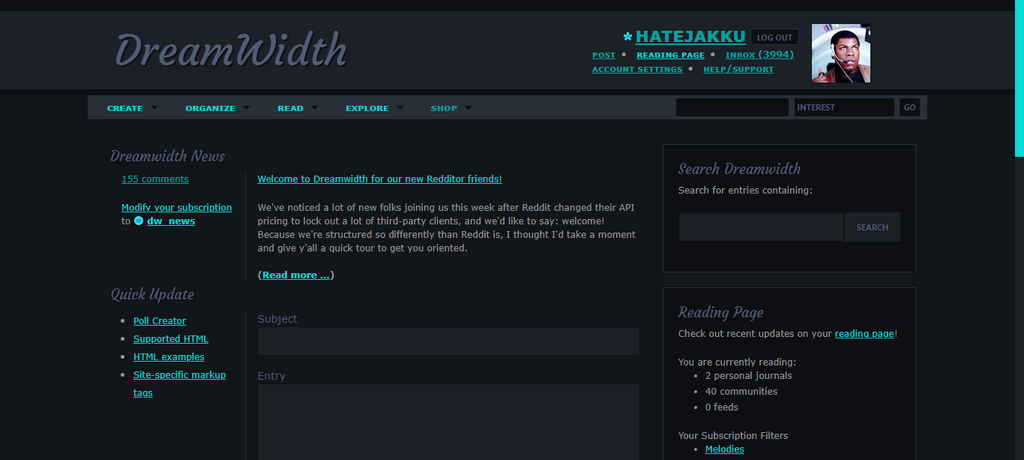Open the dw_news community link
Screen dimensions: 1024x460
pos(170,222)
